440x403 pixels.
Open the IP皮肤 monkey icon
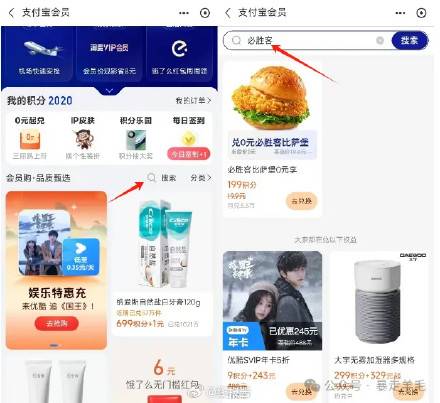(83, 139)
